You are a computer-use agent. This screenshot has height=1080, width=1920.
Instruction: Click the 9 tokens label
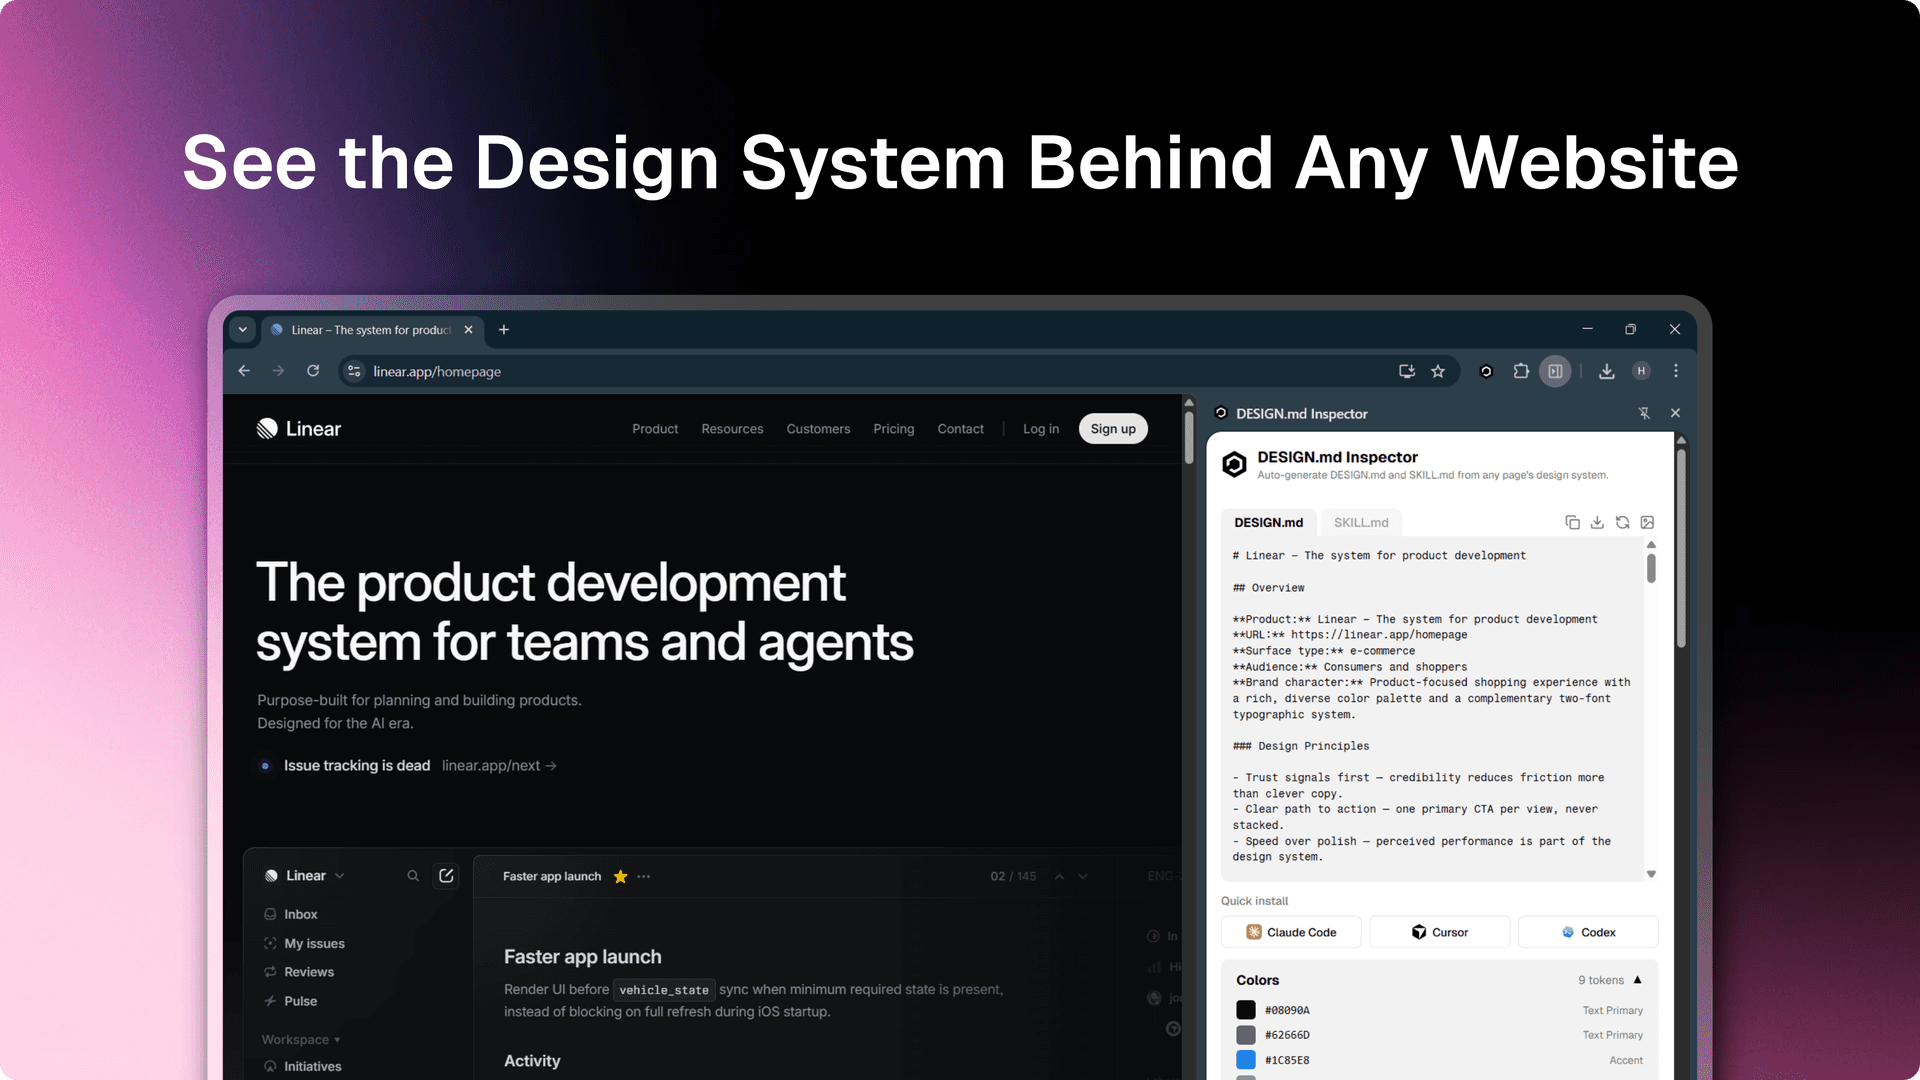tap(1601, 980)
